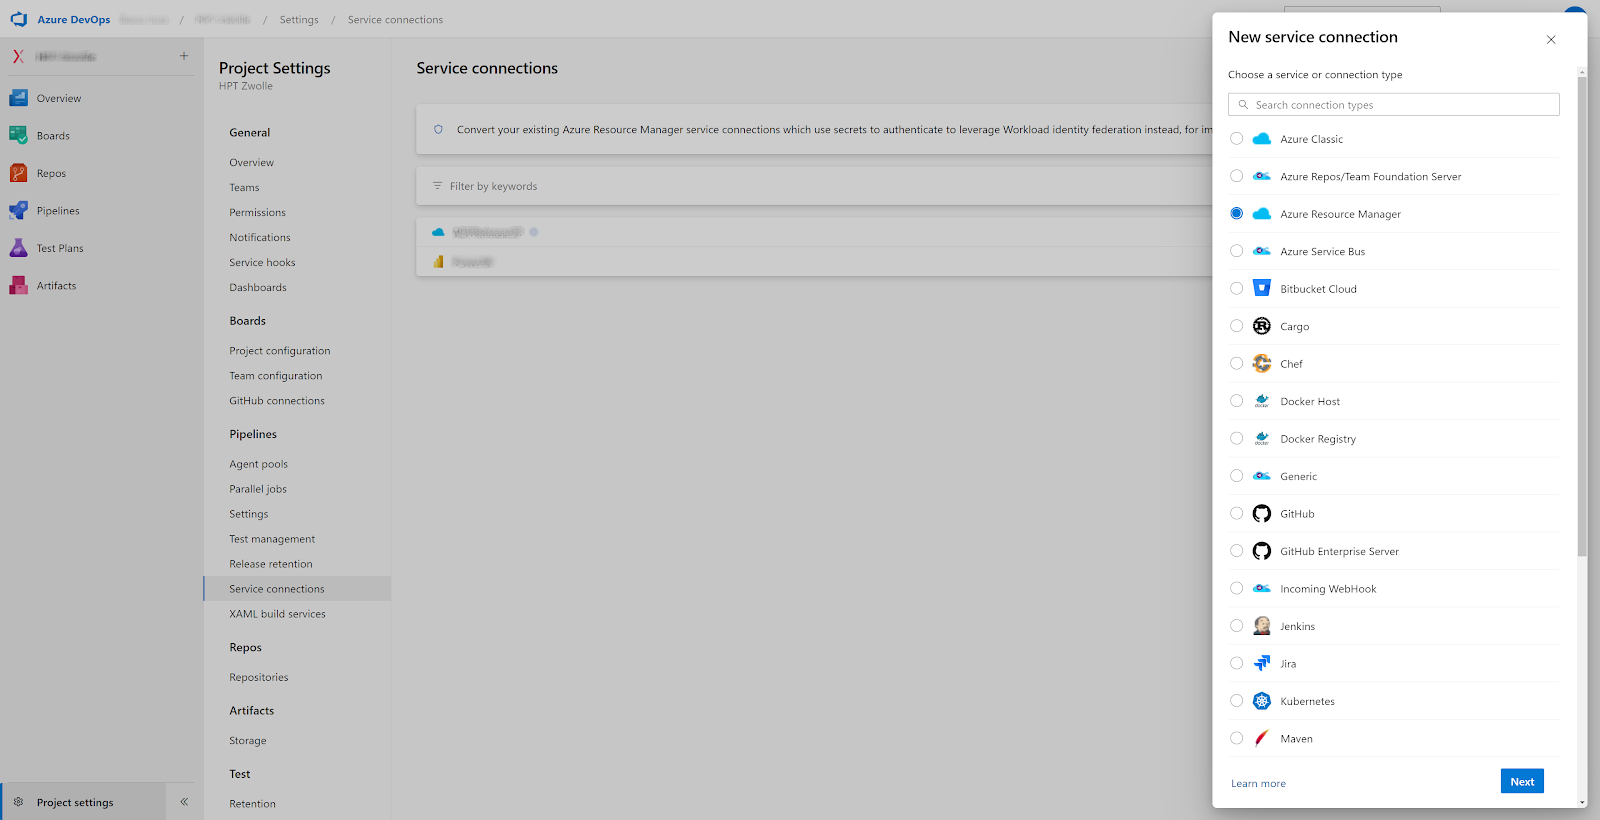Open the Artifacts hub icon
Image resolution: width=1600 pixels, height=820 pixels.
(x=18, y=285)
